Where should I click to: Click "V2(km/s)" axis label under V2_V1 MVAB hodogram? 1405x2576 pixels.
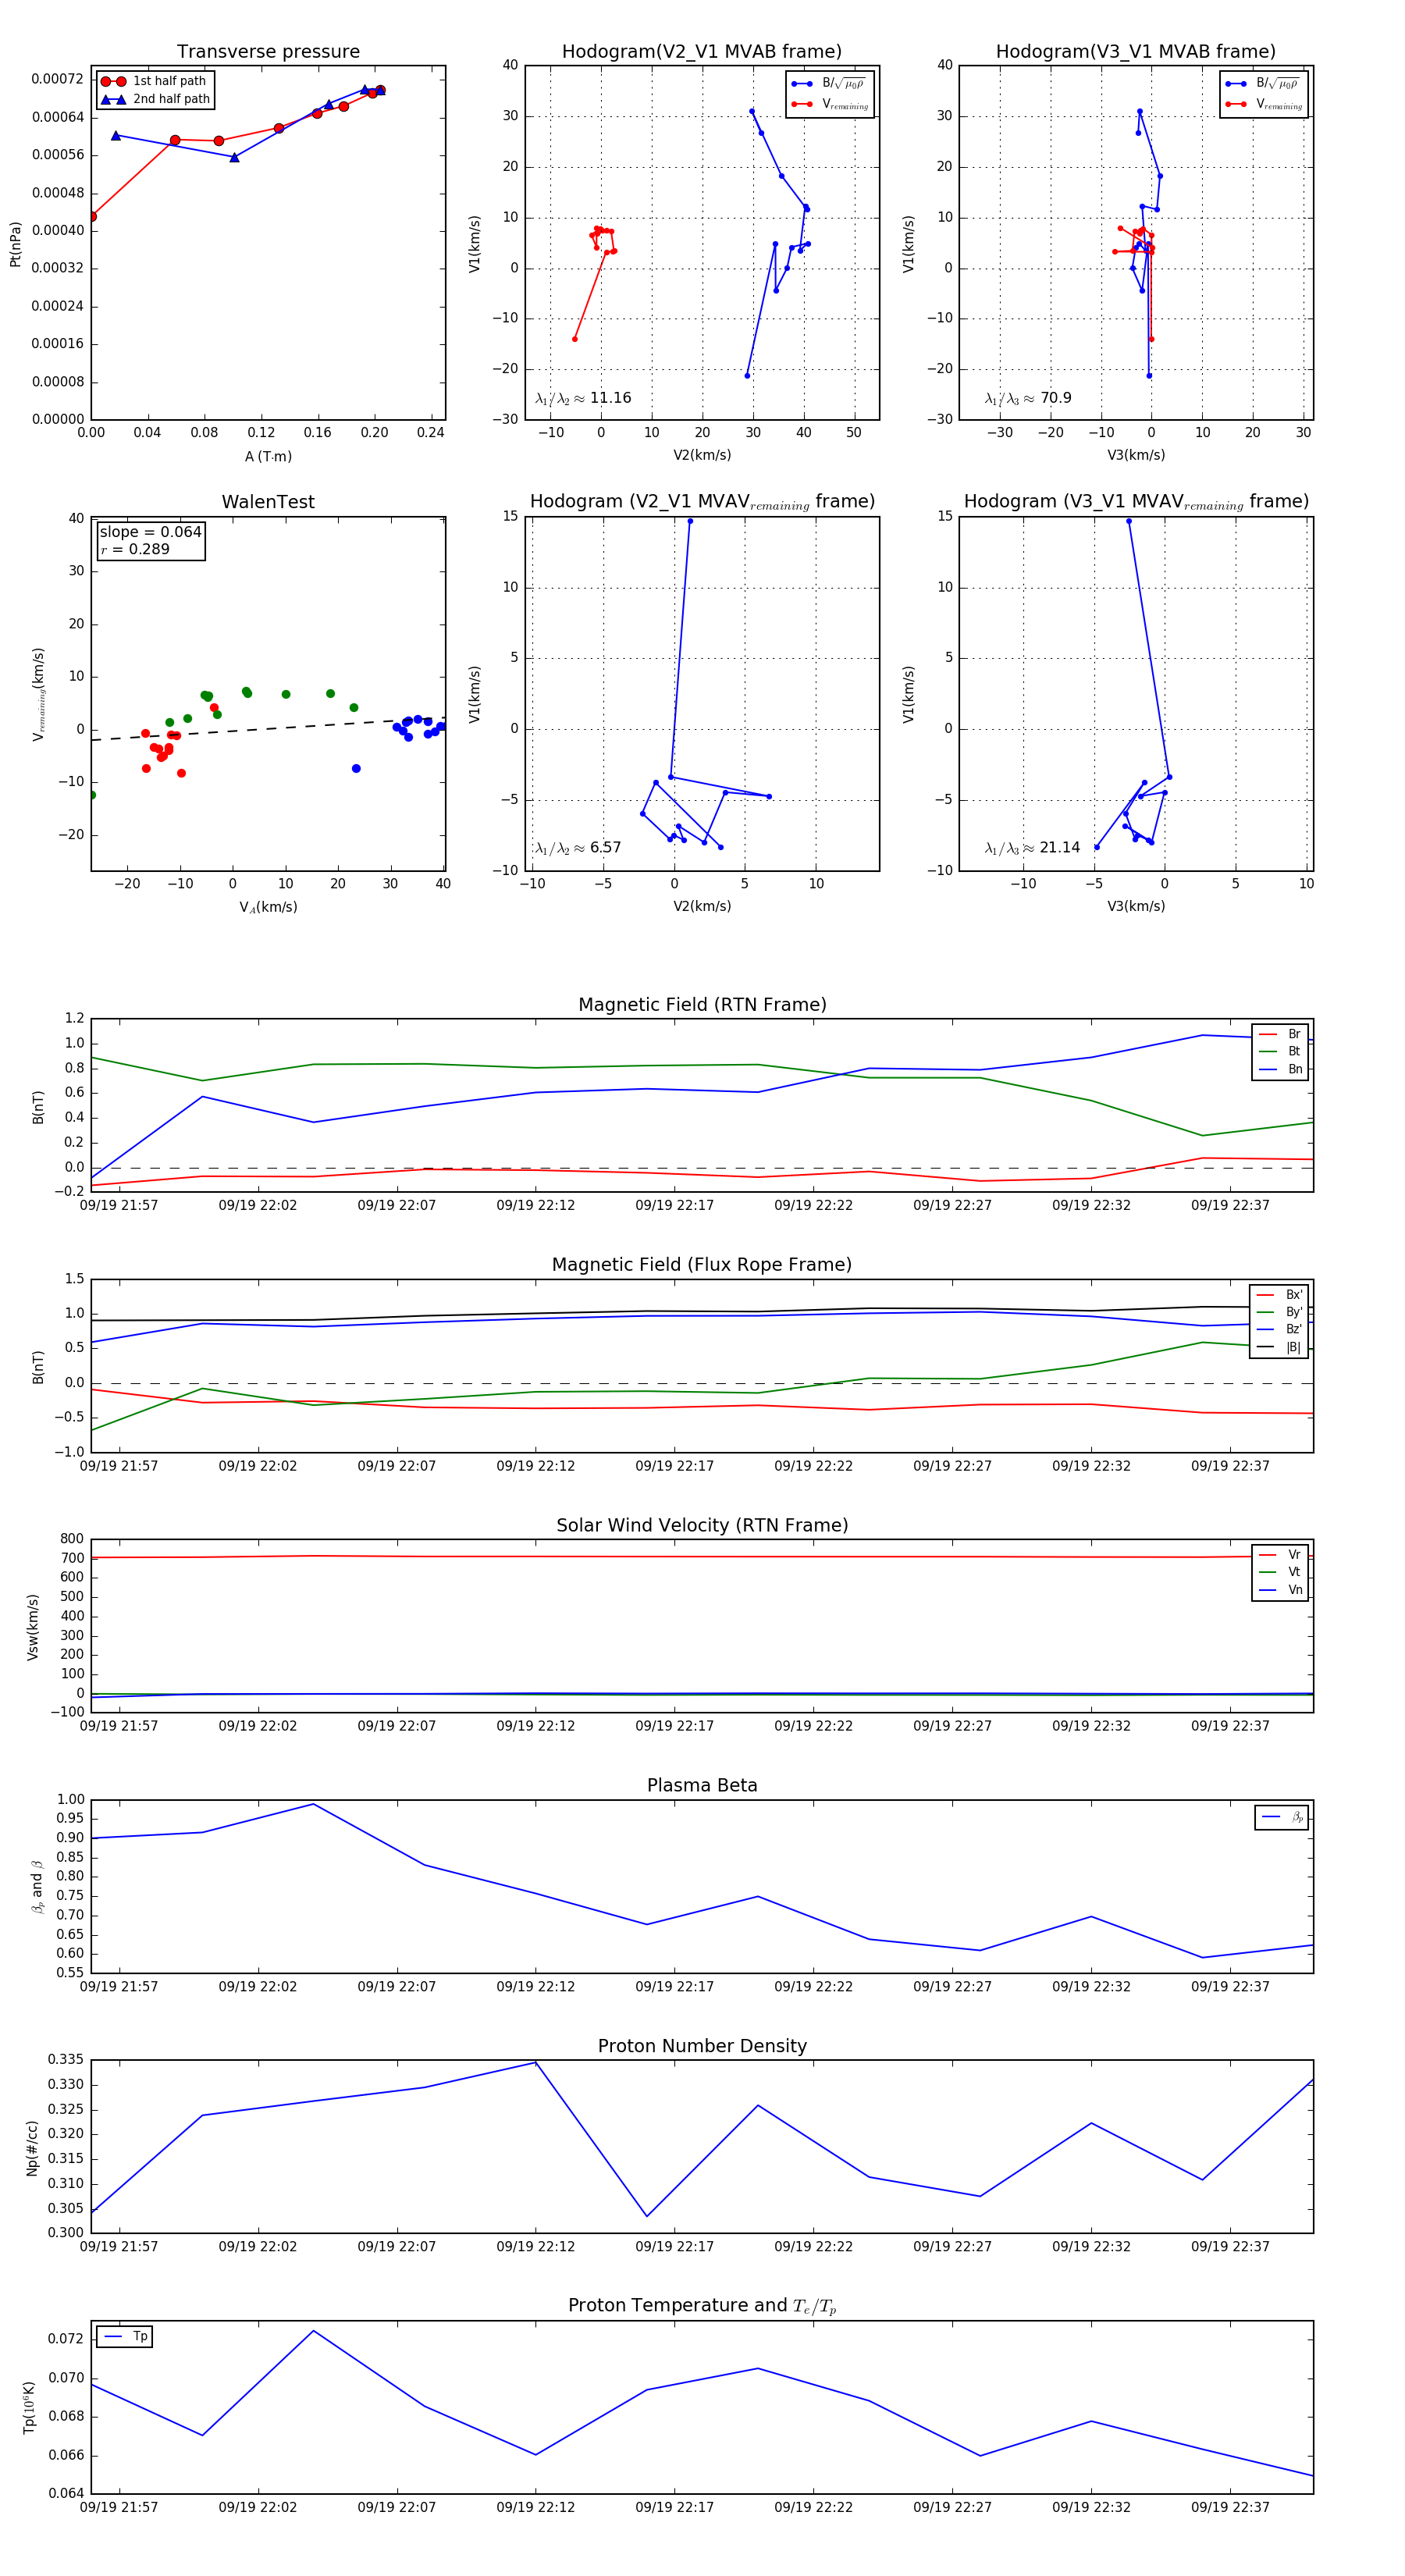[702, 455]
